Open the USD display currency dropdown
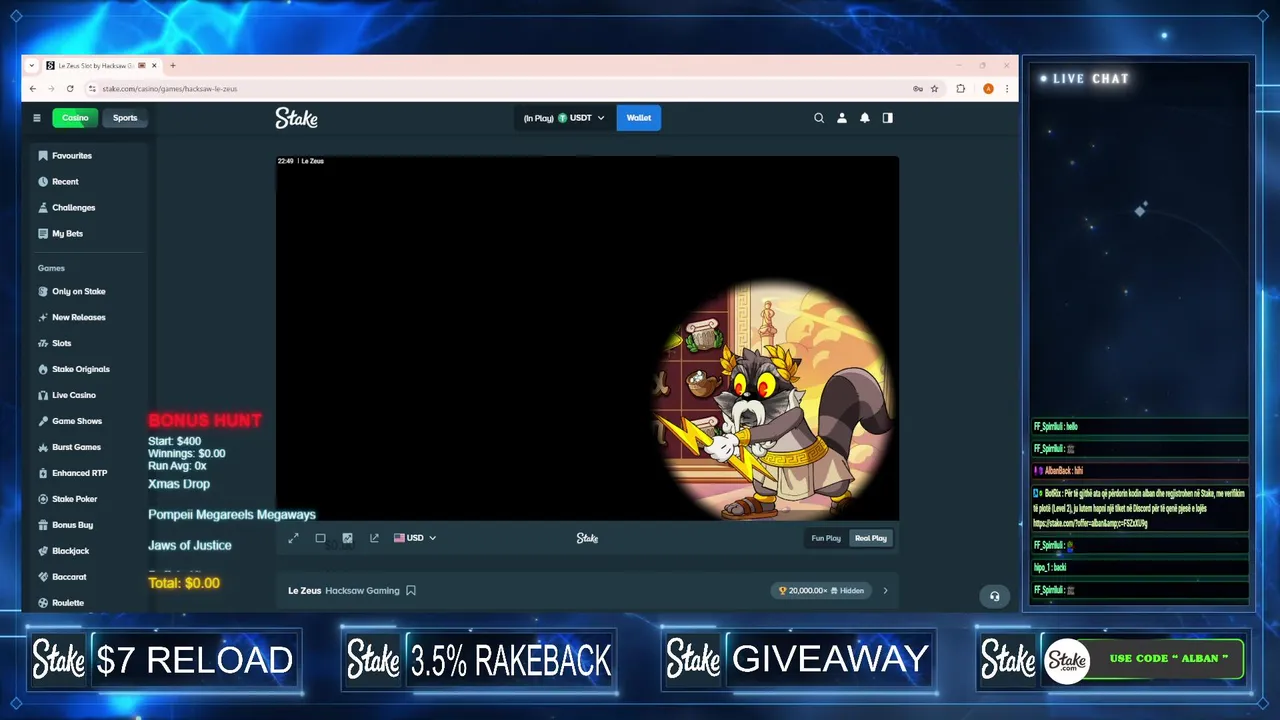 point(415,538)
